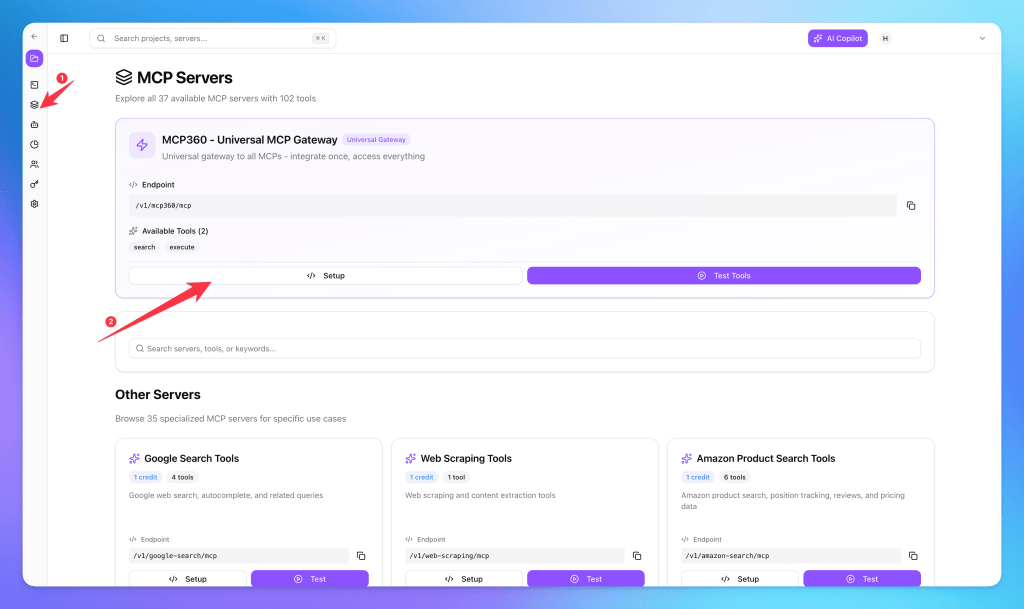
Task: Copy the Amazon Search endpoint path
Action: point(913,556)
